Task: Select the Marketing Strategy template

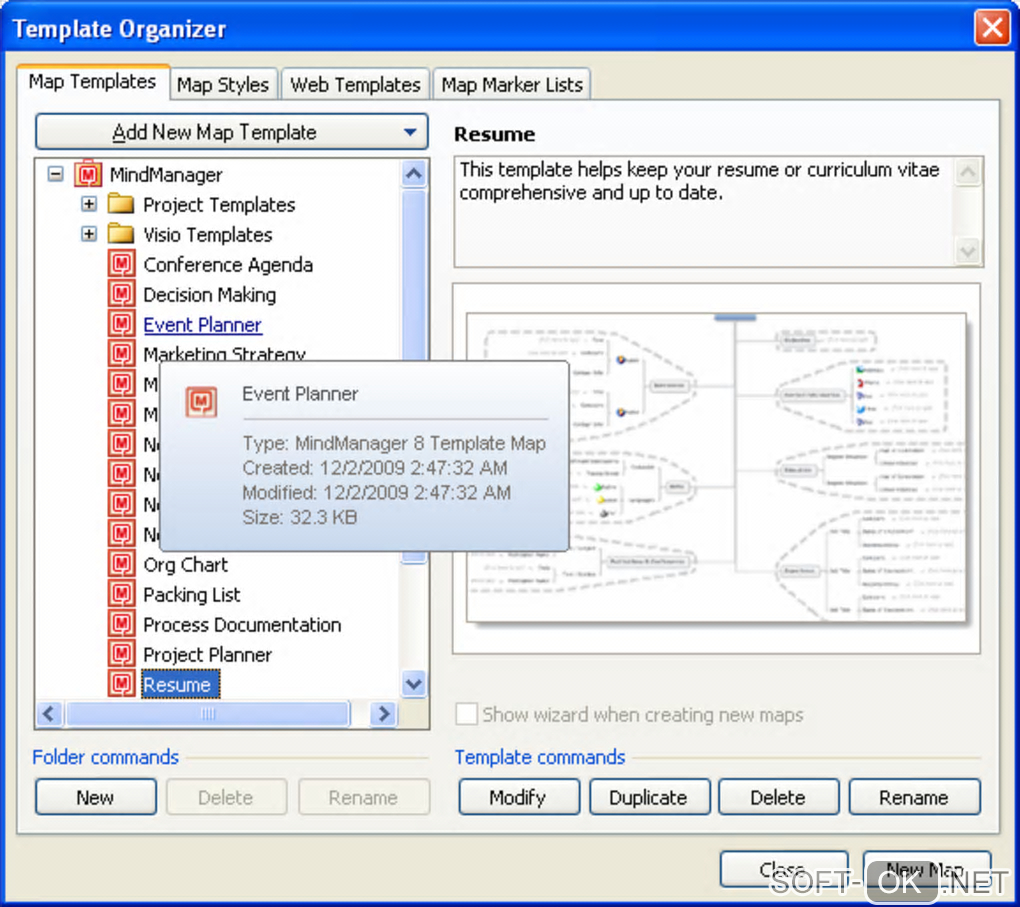Action: tap(224, 353)
